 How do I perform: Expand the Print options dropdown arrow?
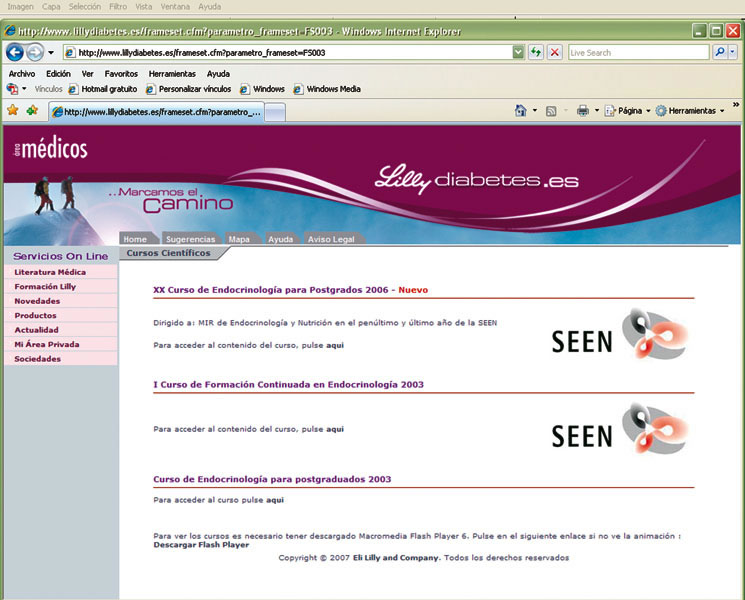[597, 111]
